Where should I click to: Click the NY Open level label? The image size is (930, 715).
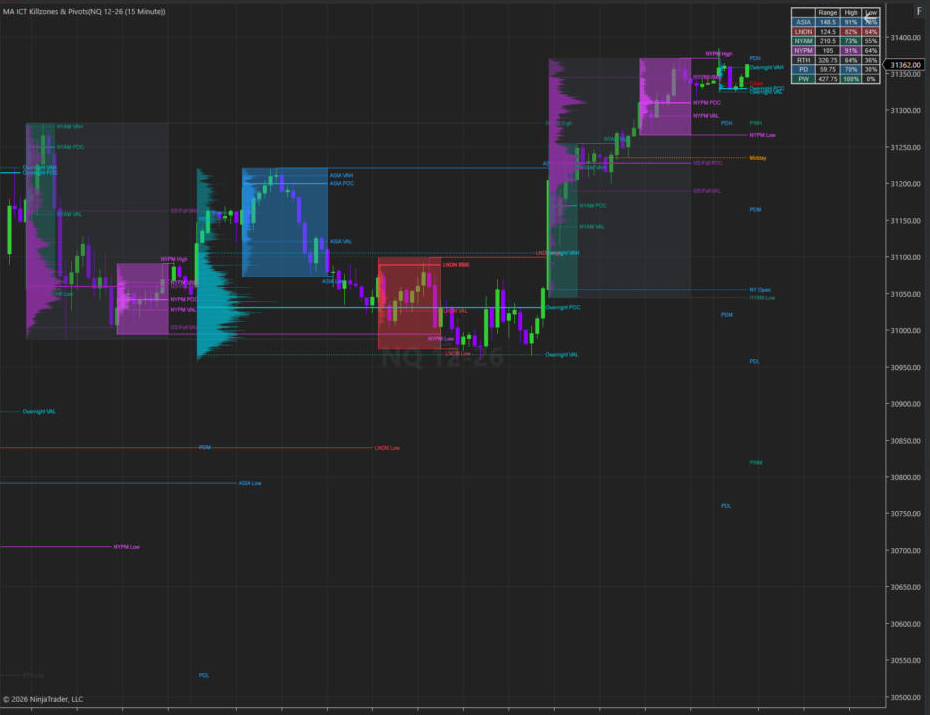760,290
